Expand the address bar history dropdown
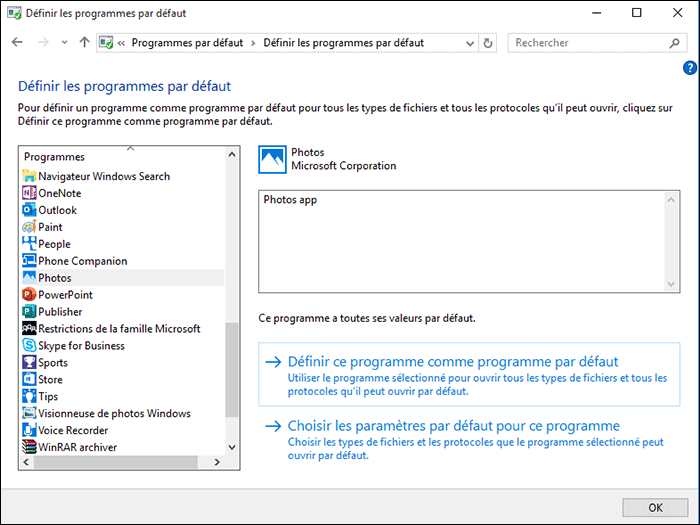The height and width of the screenshot is (525, 700). [x=469, y=43]
